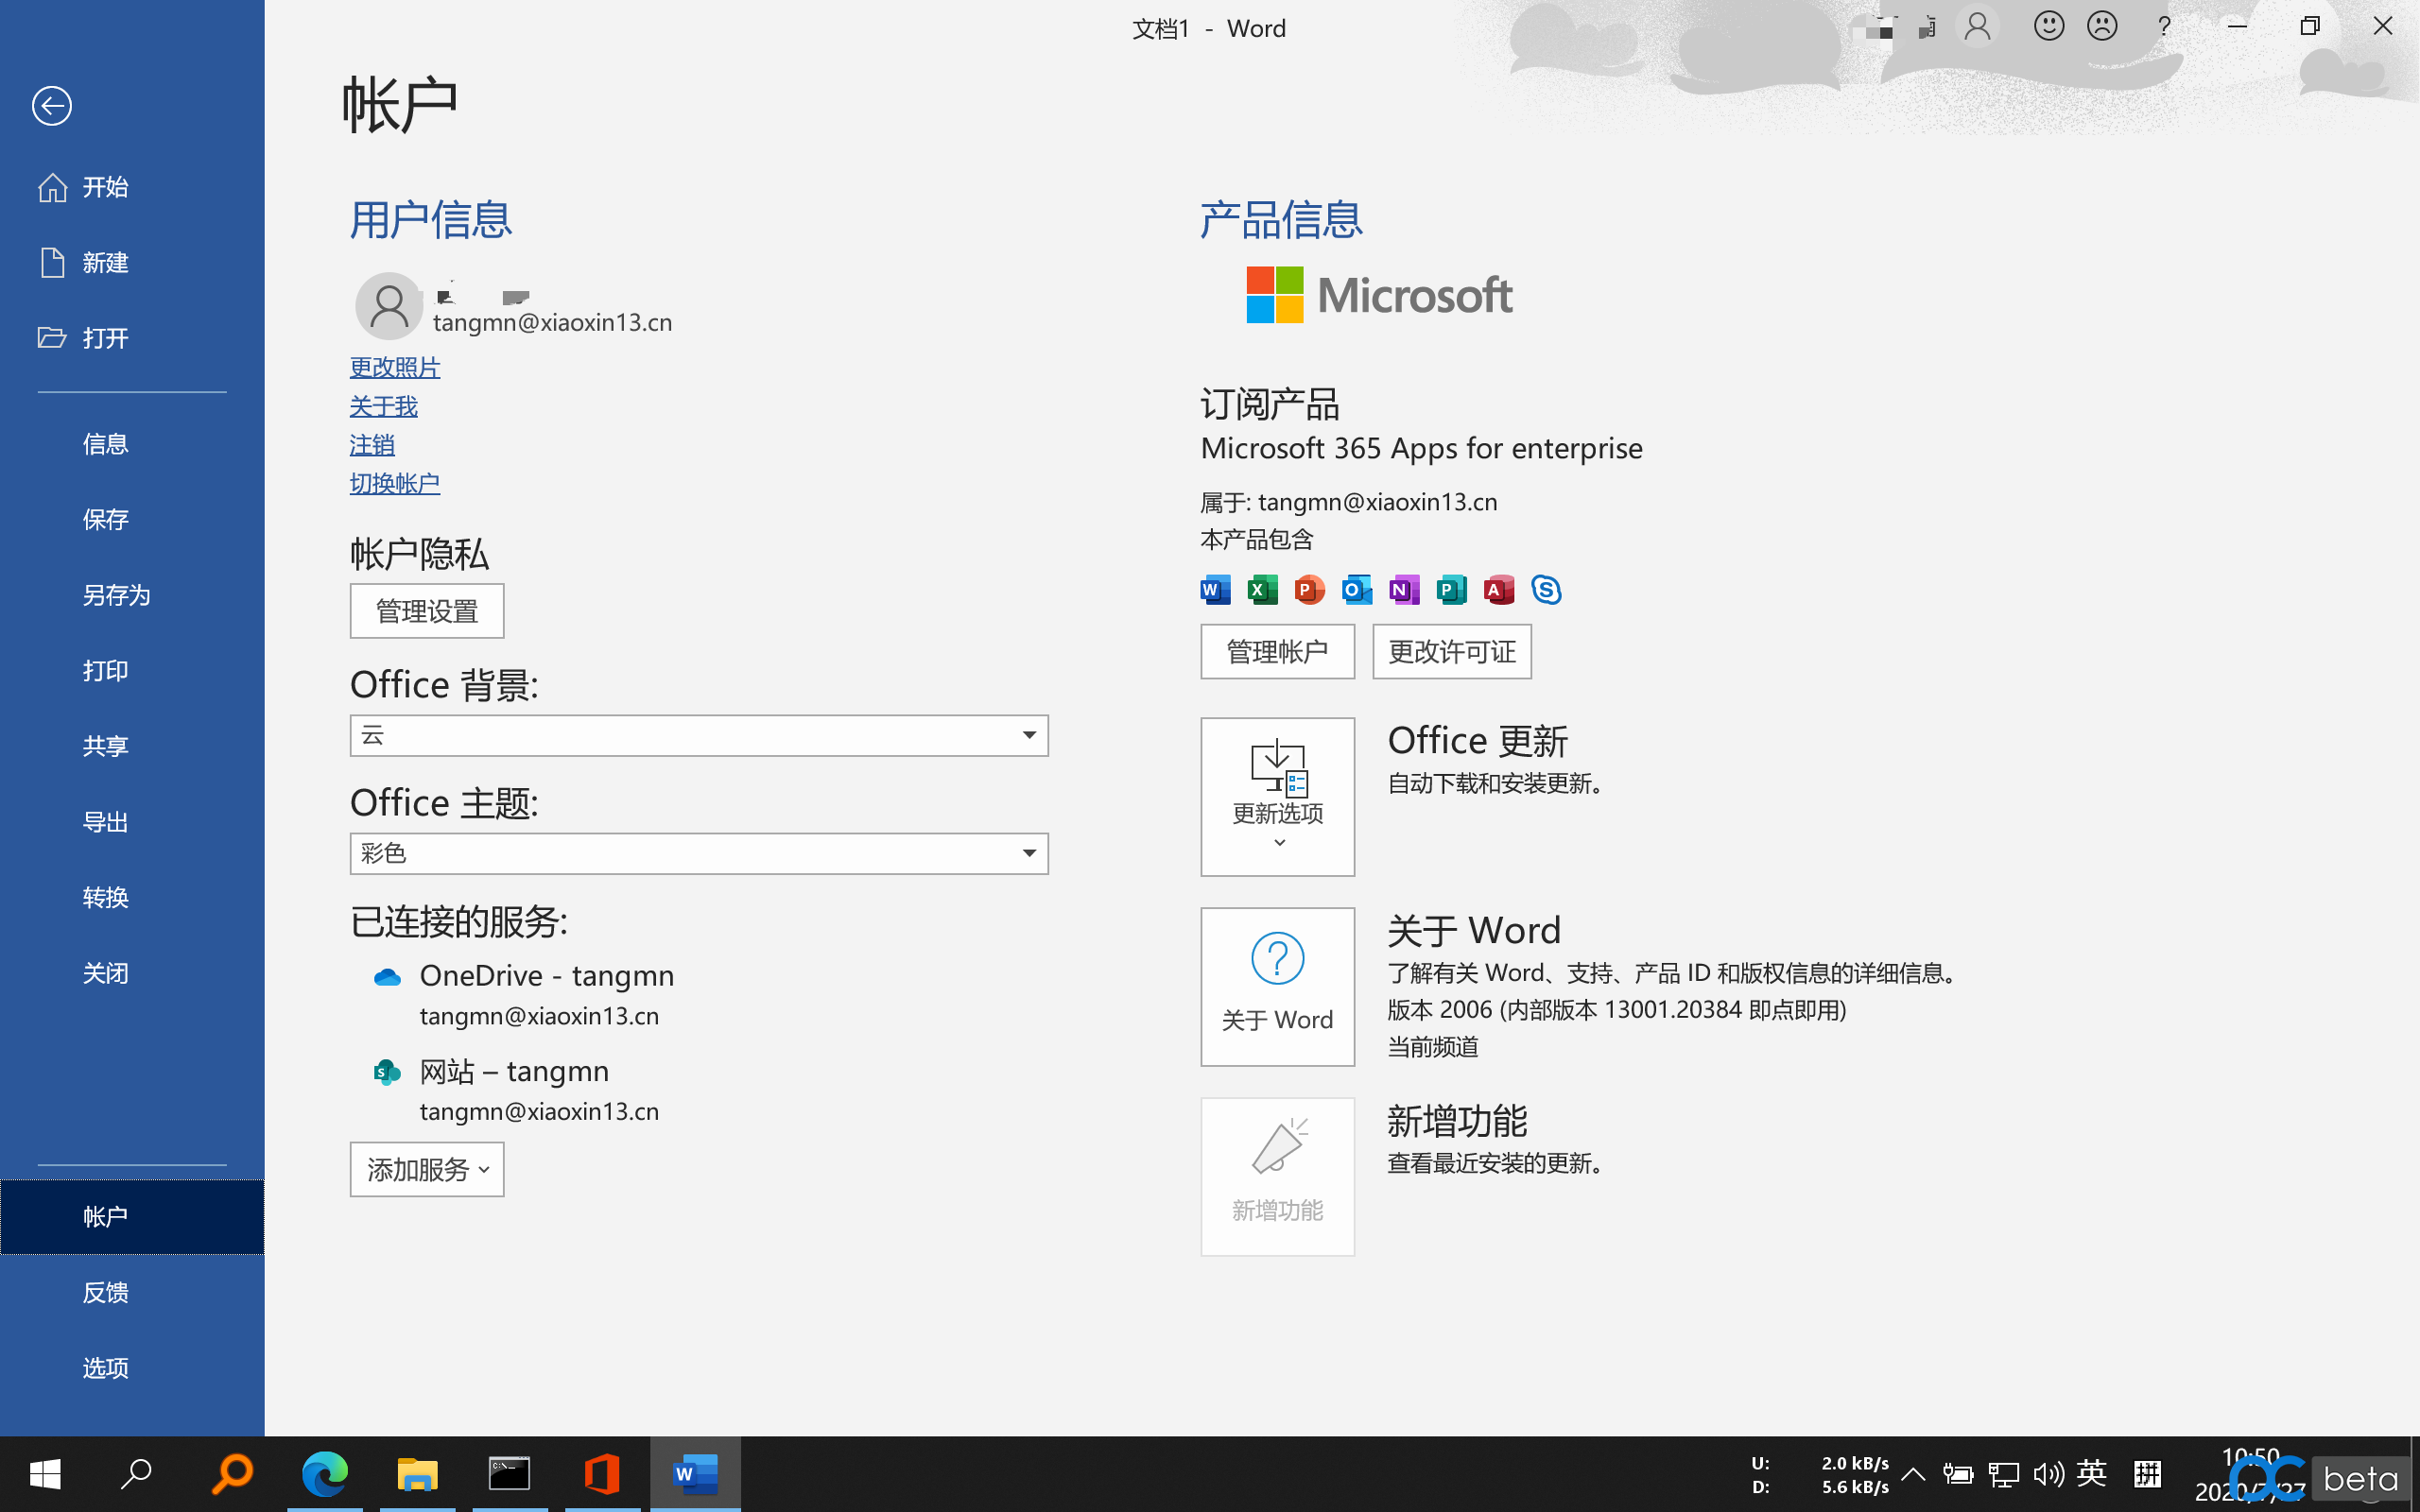Click the smiley face feedback icon

click(x=2048, y=27)
